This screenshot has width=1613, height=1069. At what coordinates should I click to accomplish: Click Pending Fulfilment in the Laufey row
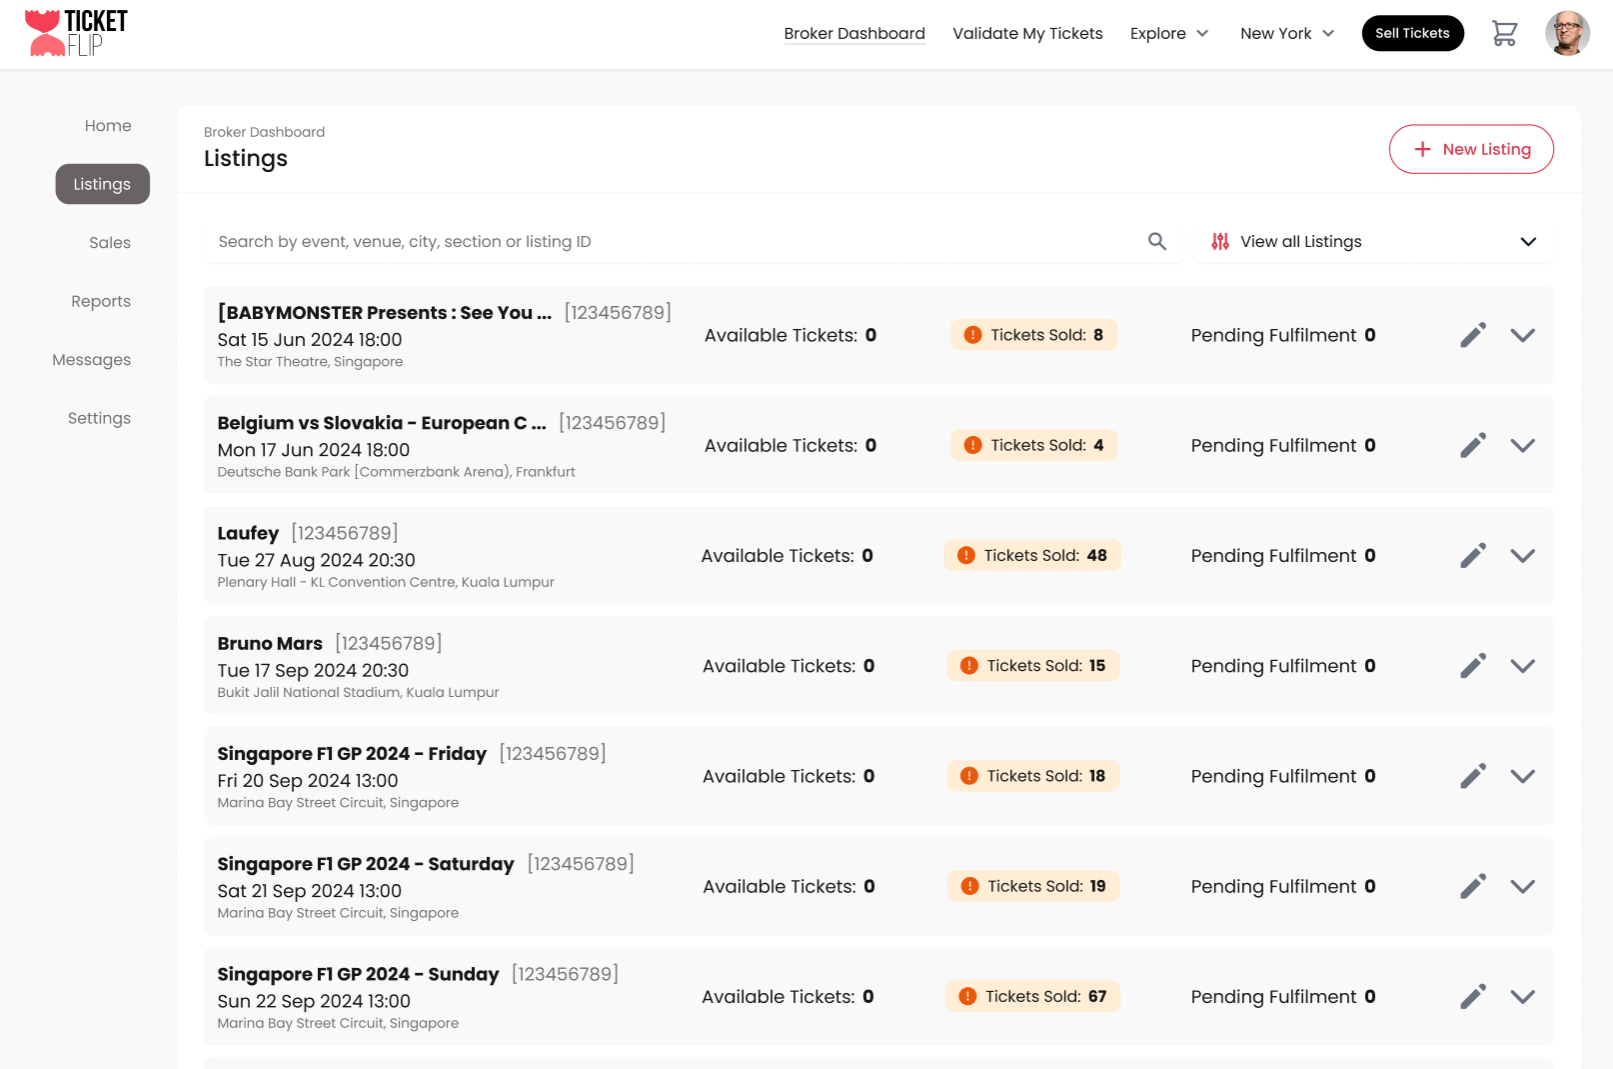(1283, 555)
